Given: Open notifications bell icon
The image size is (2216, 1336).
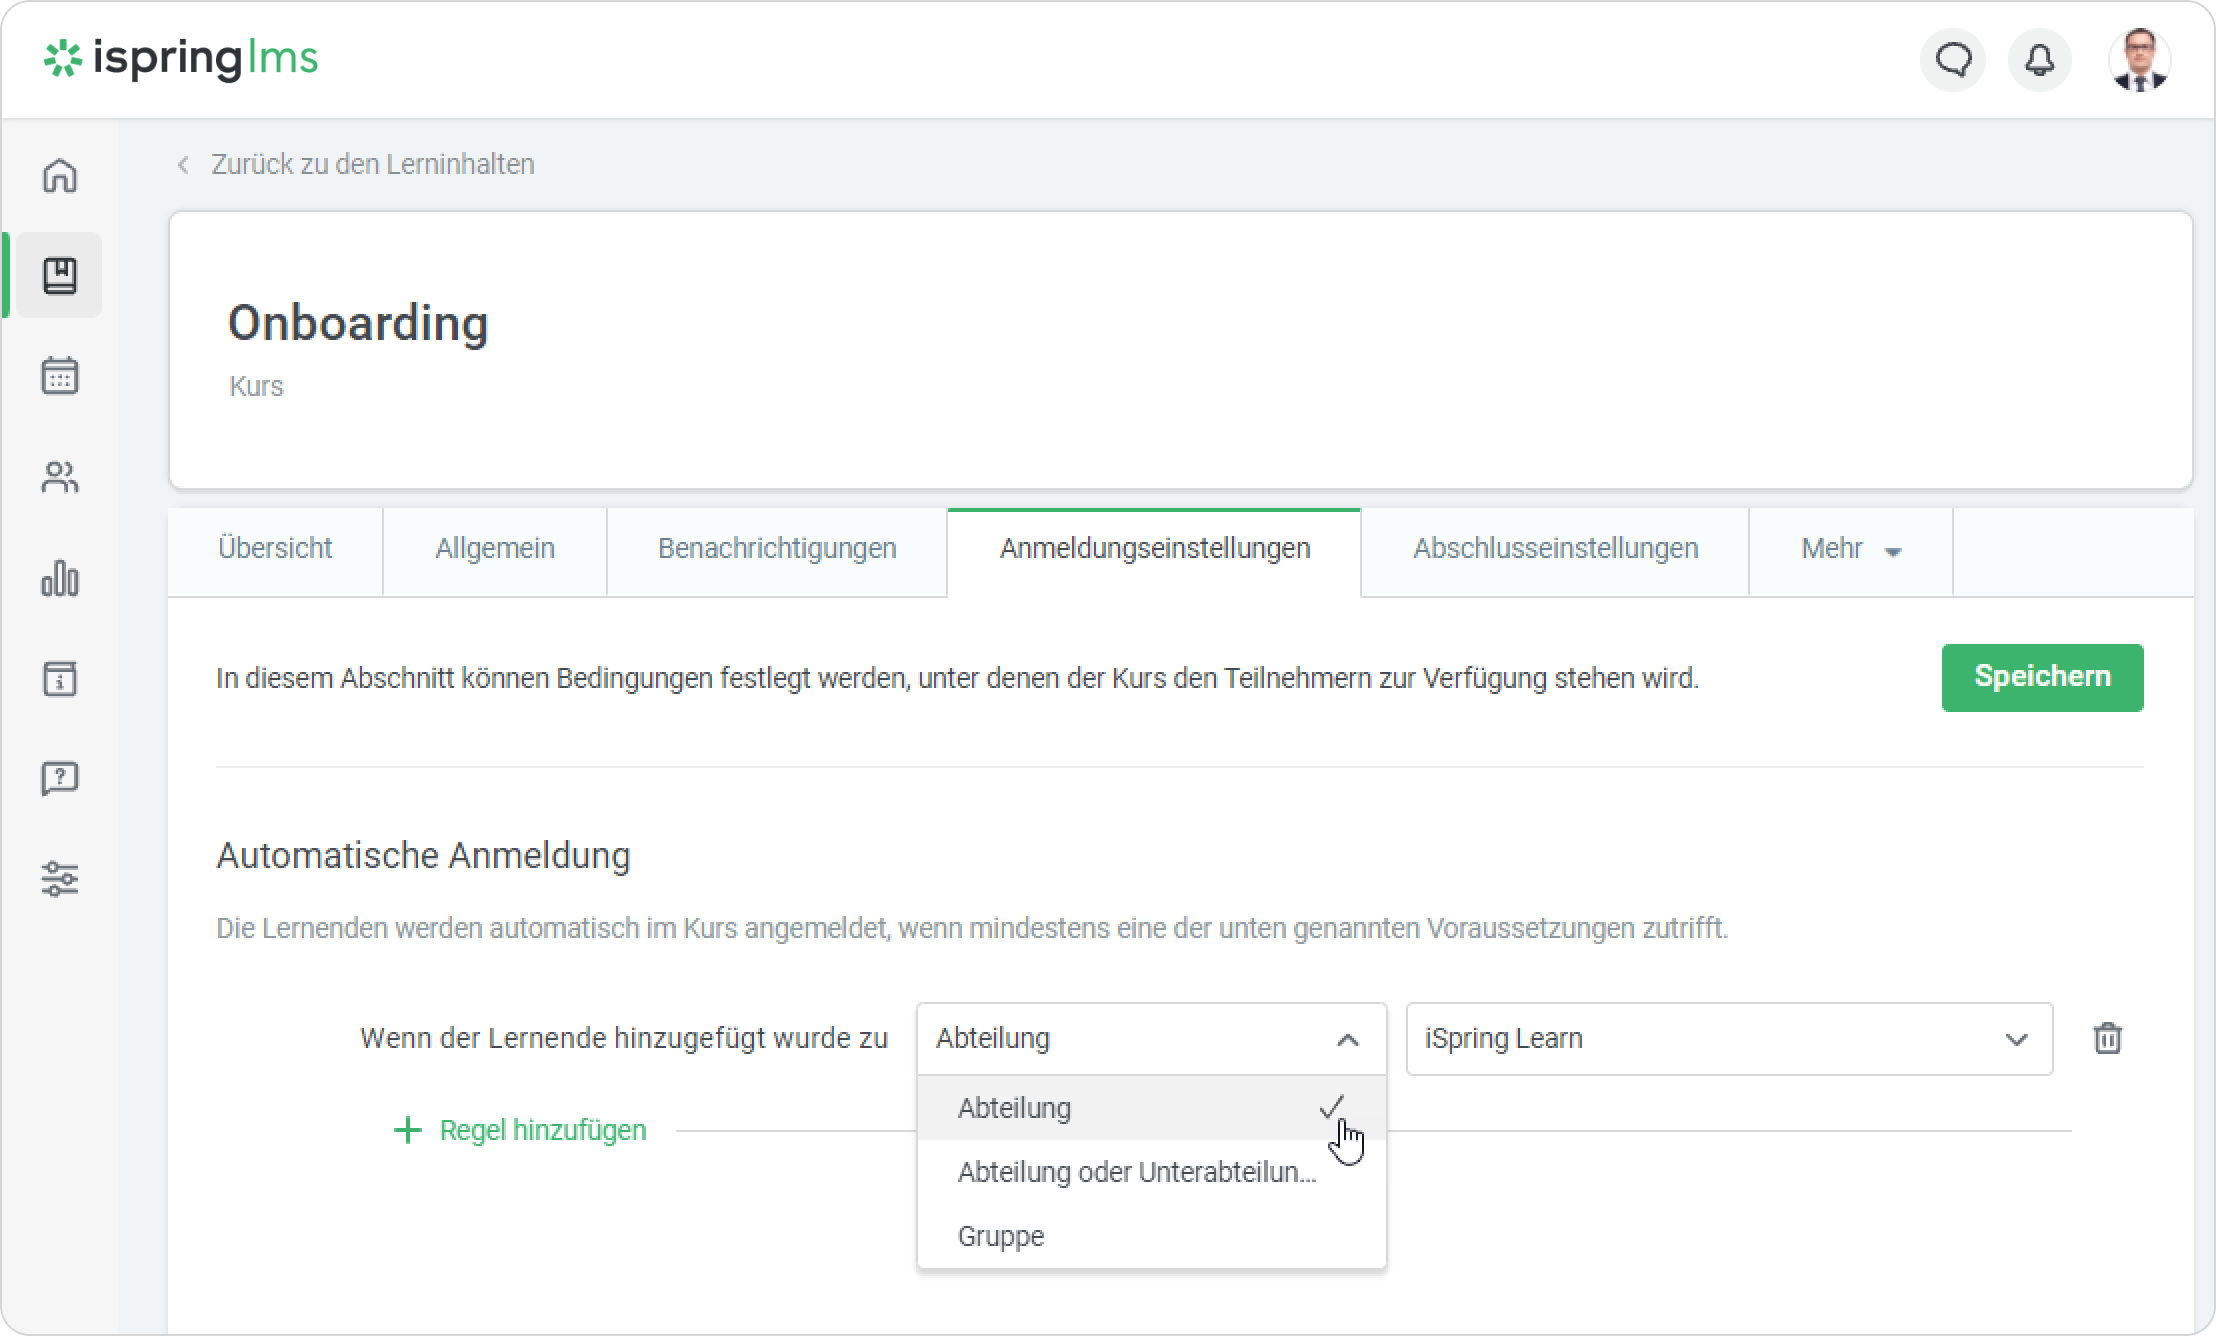Looking at the screenshot, I should pyautogui.click(x=2040, y=61).
